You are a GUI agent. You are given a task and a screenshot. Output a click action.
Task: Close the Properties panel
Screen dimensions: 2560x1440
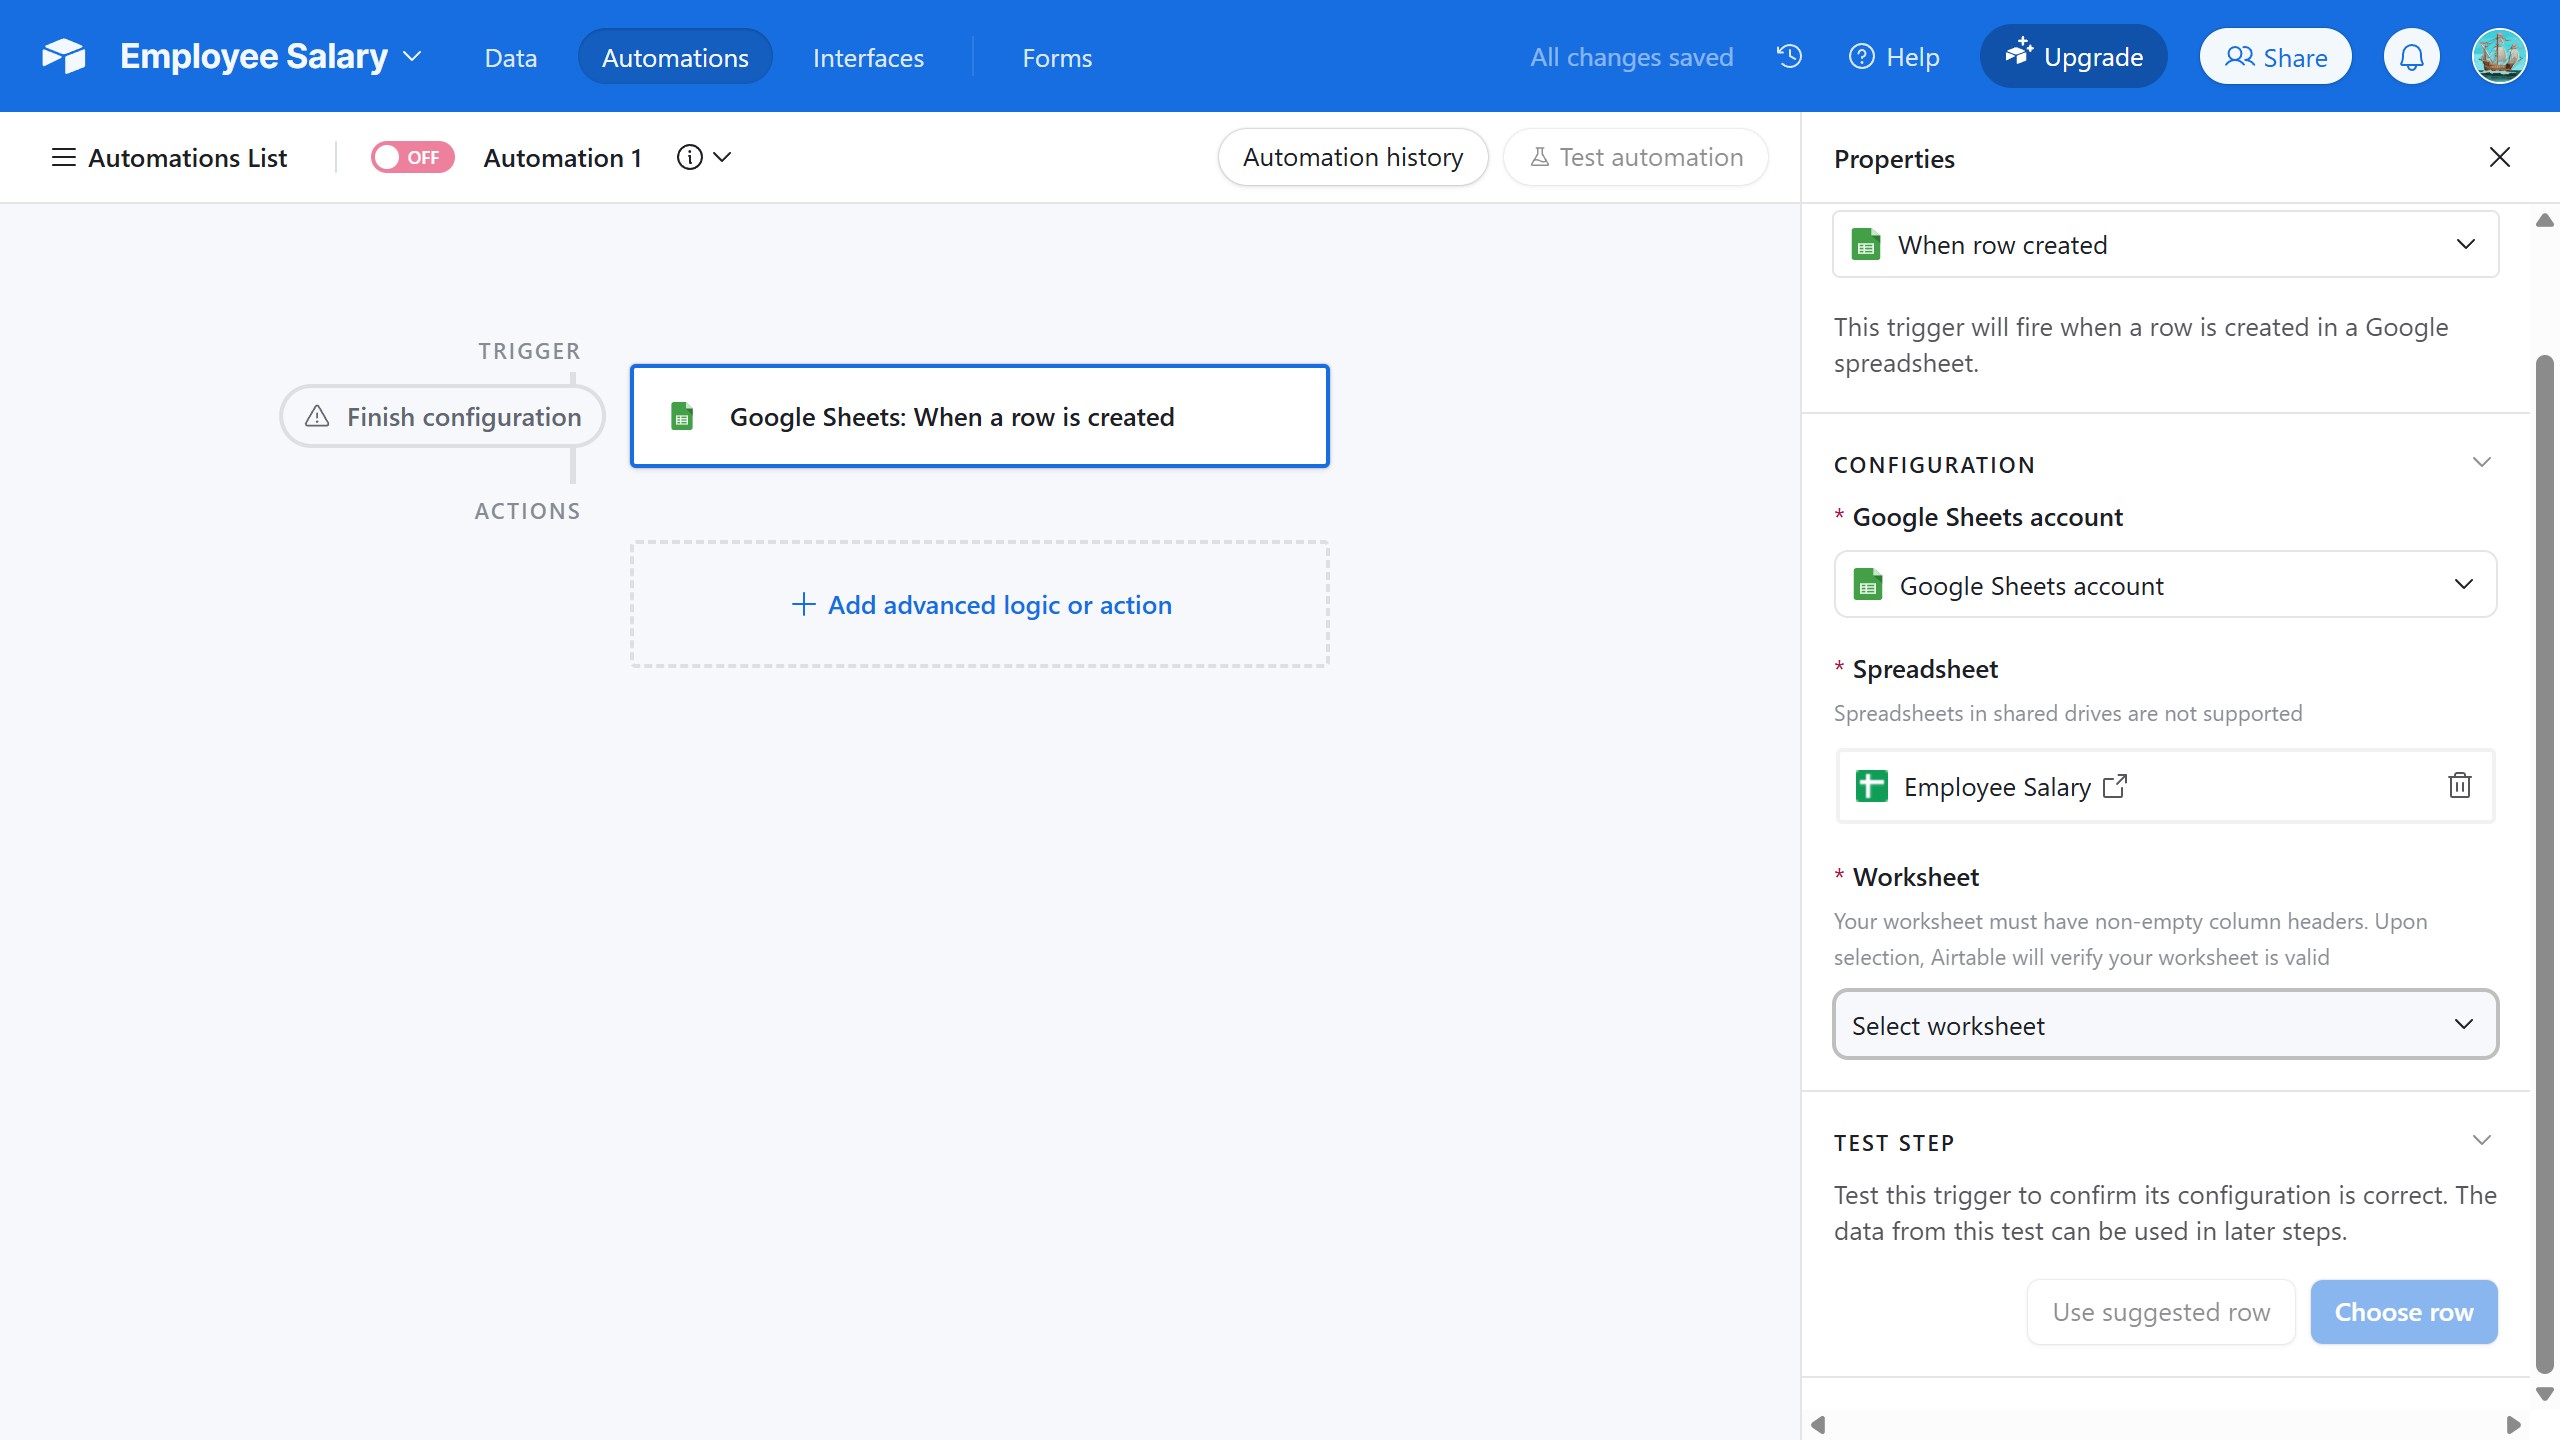[2499, 157]
